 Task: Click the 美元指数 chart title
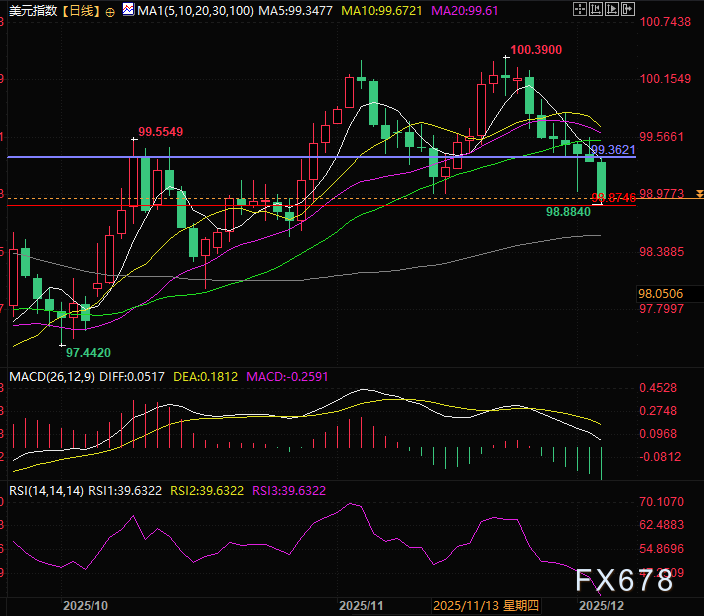click(33, 12)
